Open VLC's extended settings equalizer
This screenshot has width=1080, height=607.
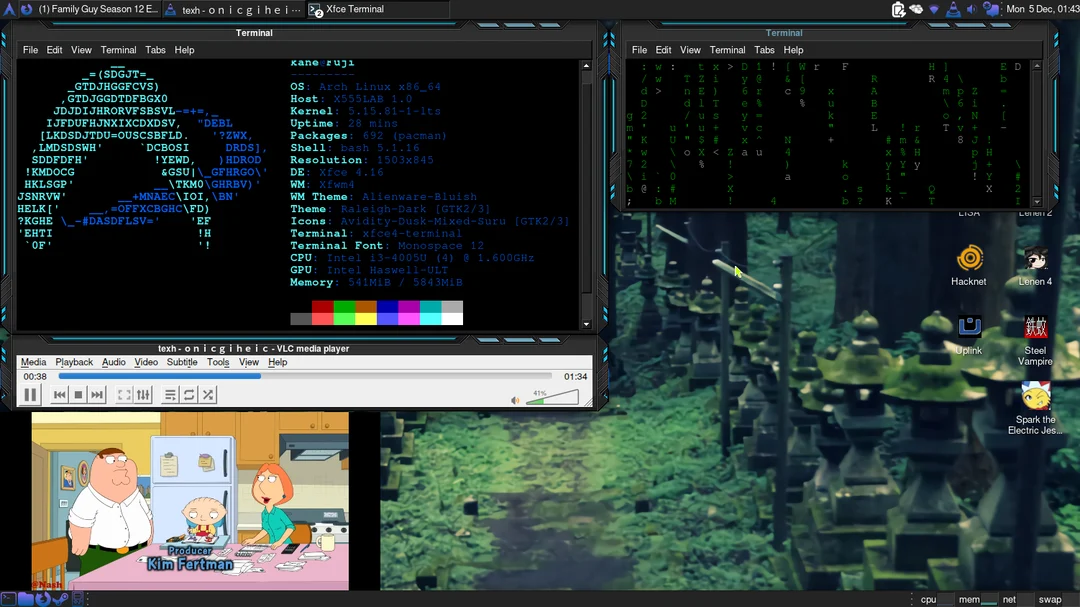tap(143, 394)
